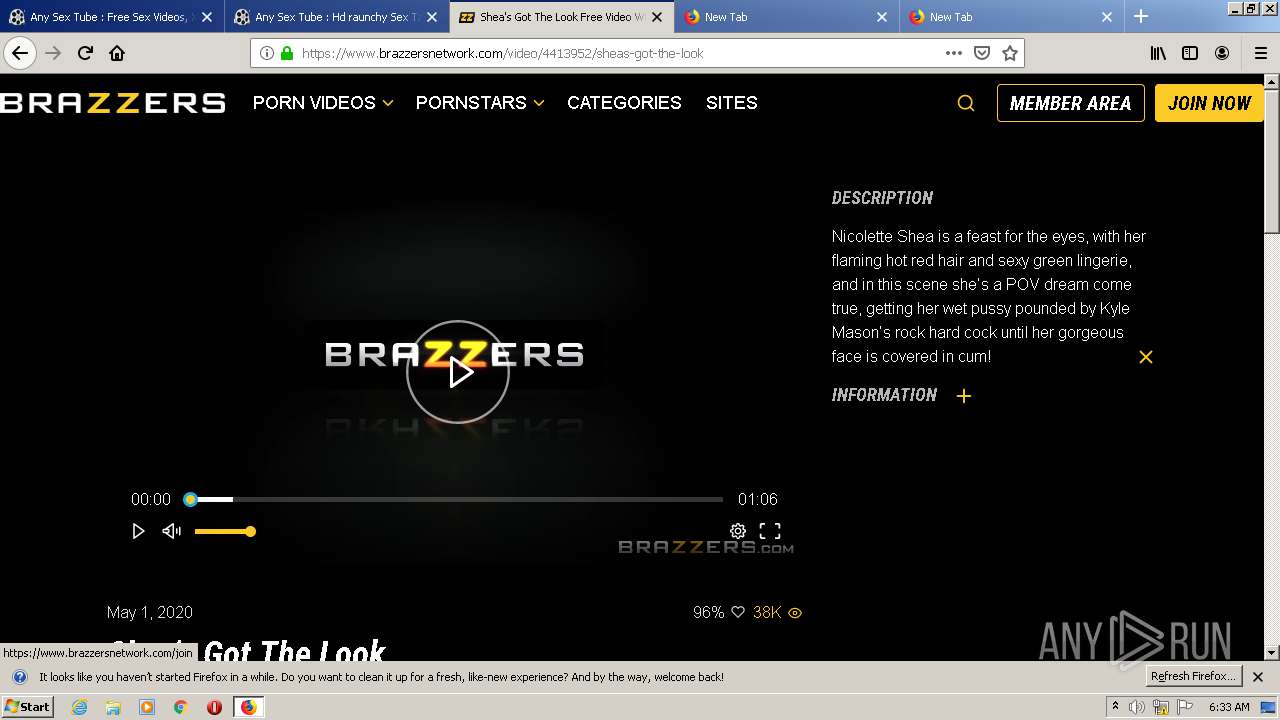Open the taskbar media player icon
Image resolution: width=1280 pixels, height=720 pixels.
pyautogui.click(x=147, y=707)
